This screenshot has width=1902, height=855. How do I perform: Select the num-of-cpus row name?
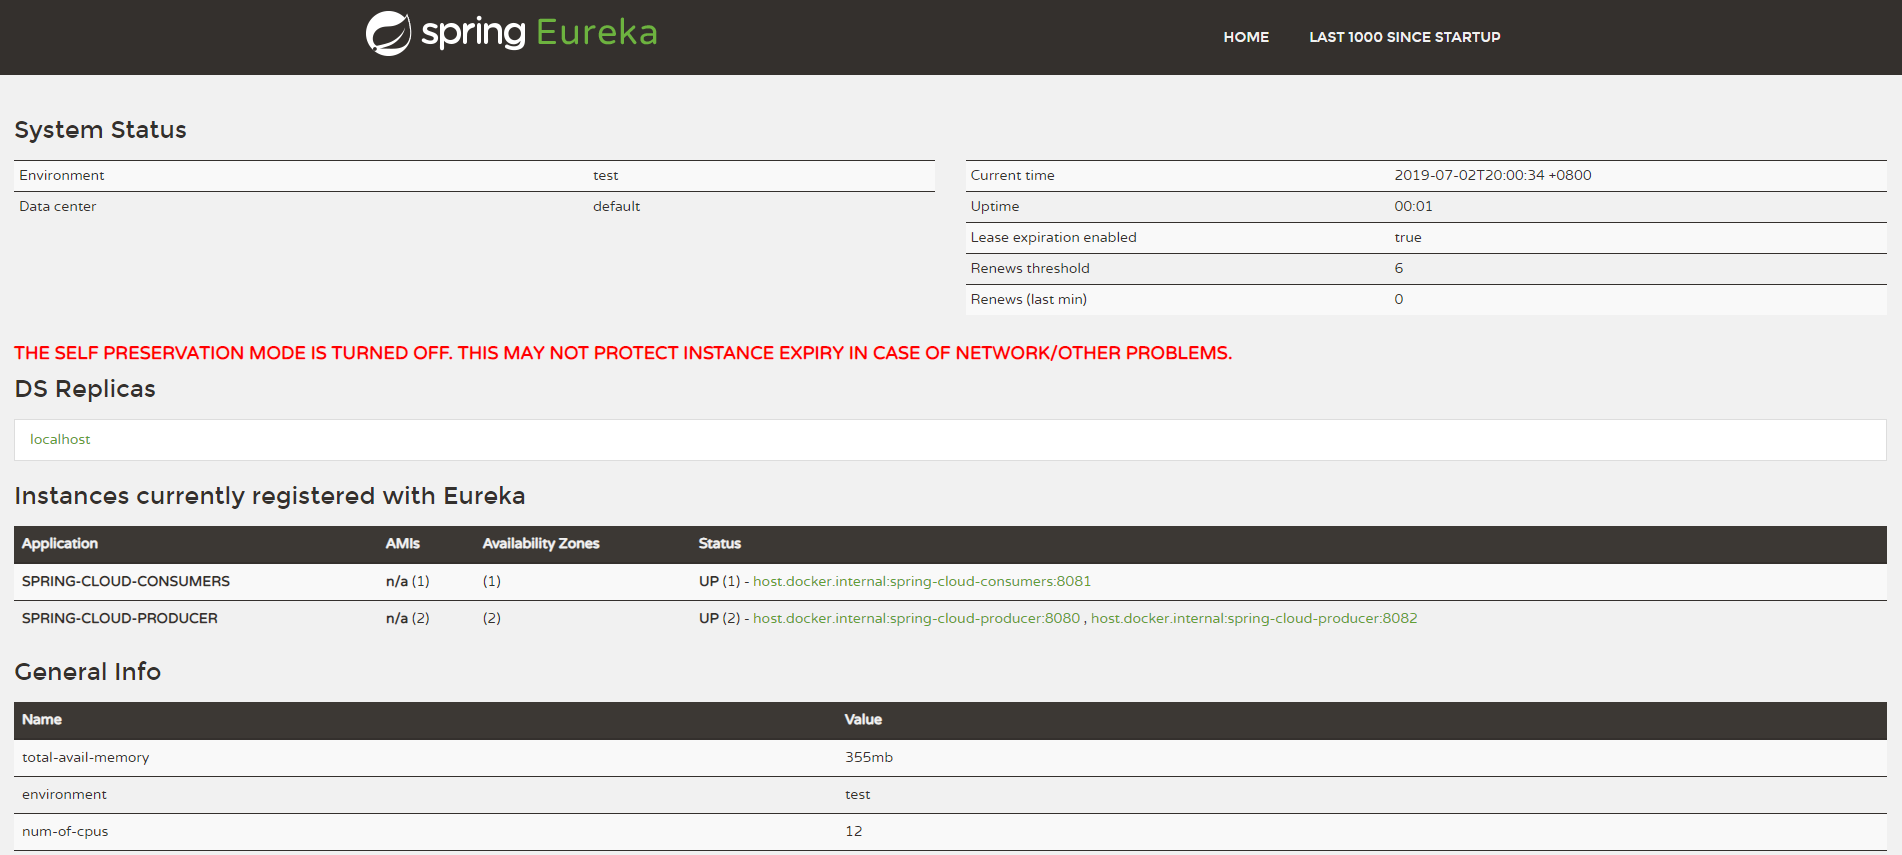65,831
